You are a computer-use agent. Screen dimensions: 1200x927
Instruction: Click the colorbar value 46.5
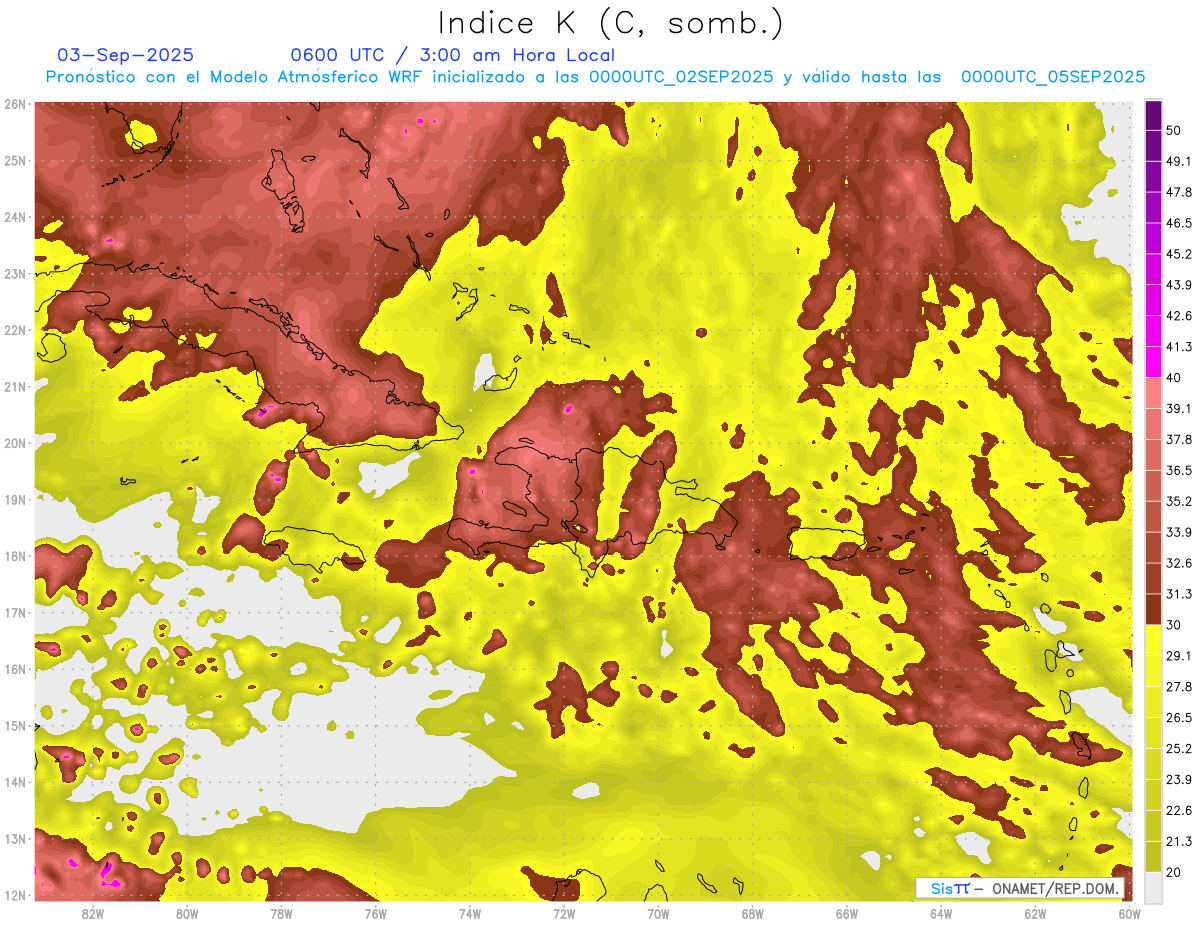pos(1179,223)
